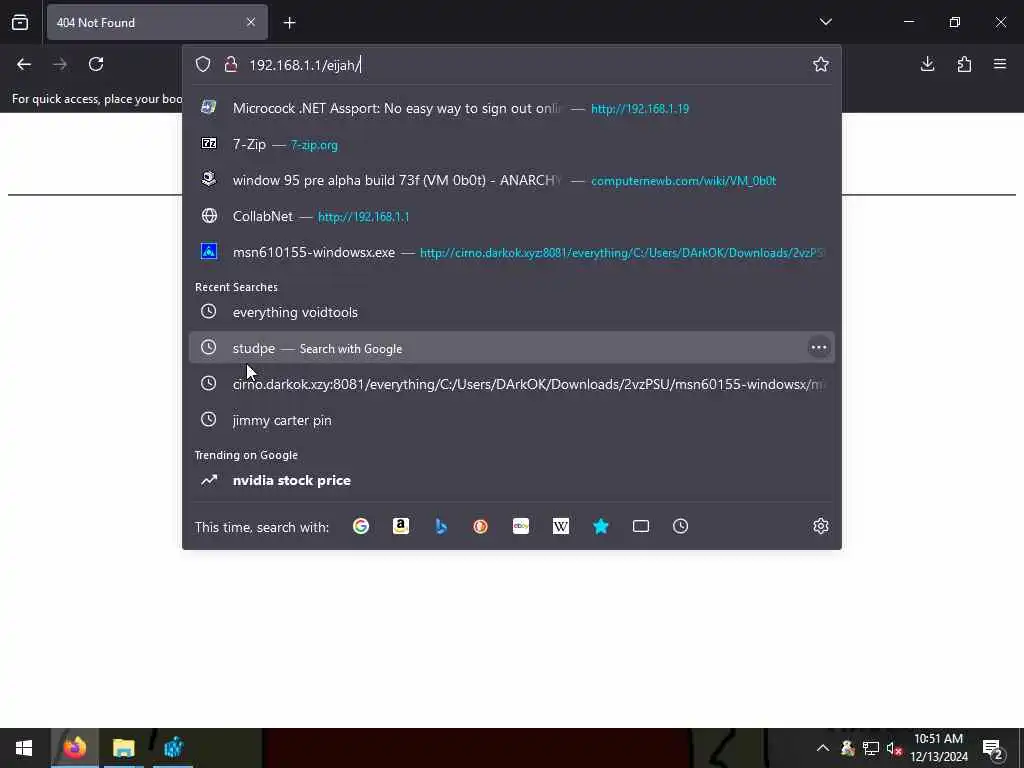Click into the address bar URL text
The height and width of the screenshot is (768, 1024).
pos(304,65)
